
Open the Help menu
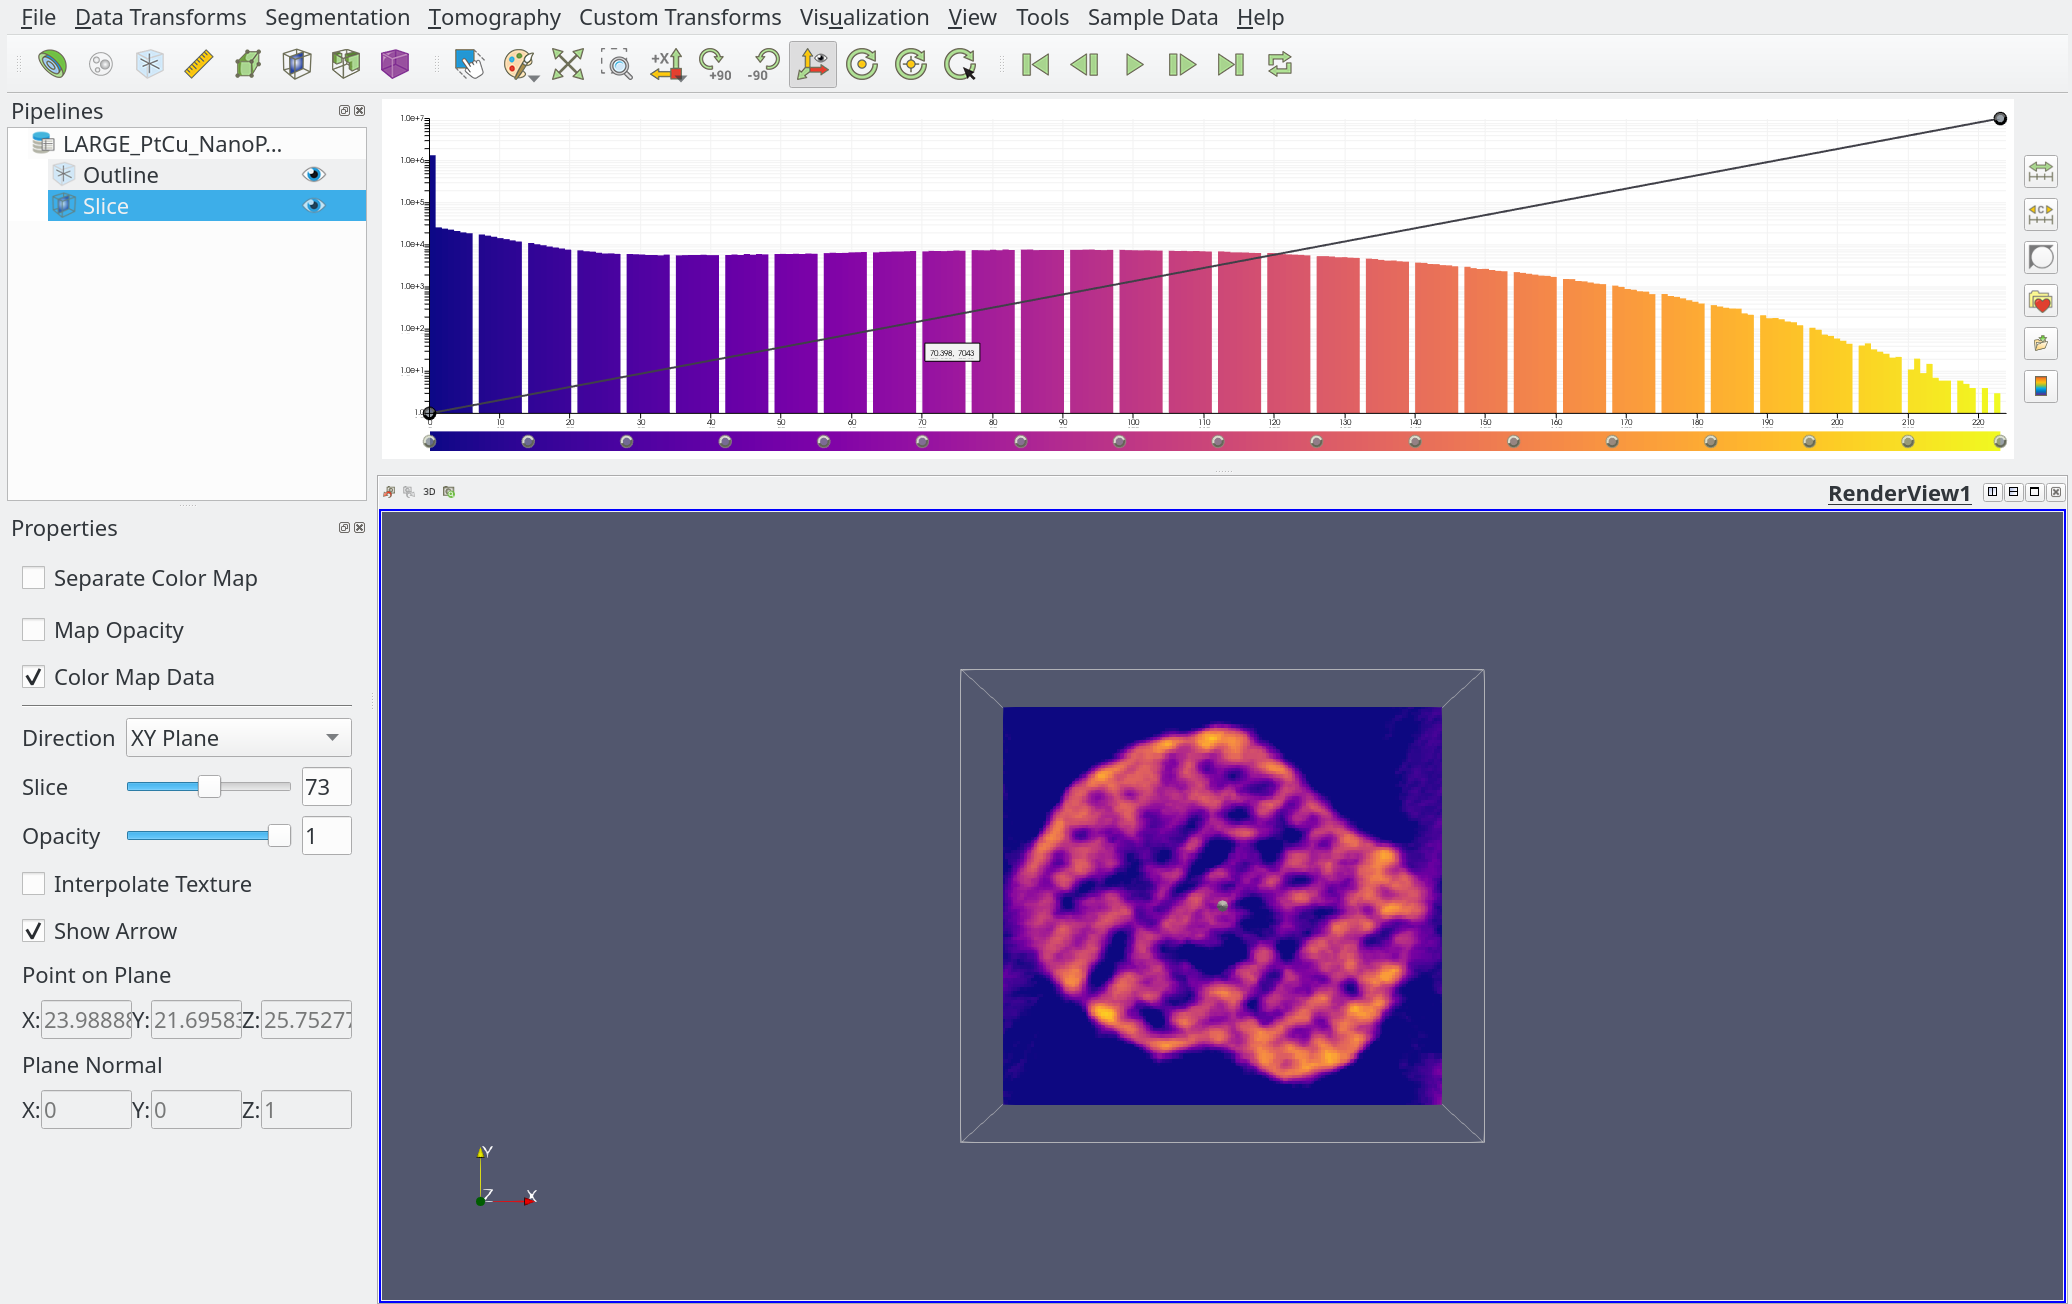[1260, 17]
